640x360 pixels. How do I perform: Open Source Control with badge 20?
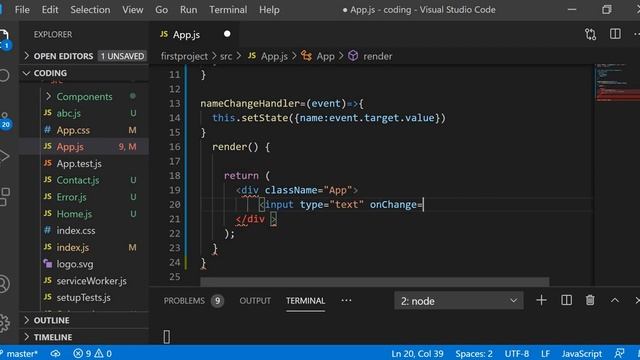click(x=5, y=121)
